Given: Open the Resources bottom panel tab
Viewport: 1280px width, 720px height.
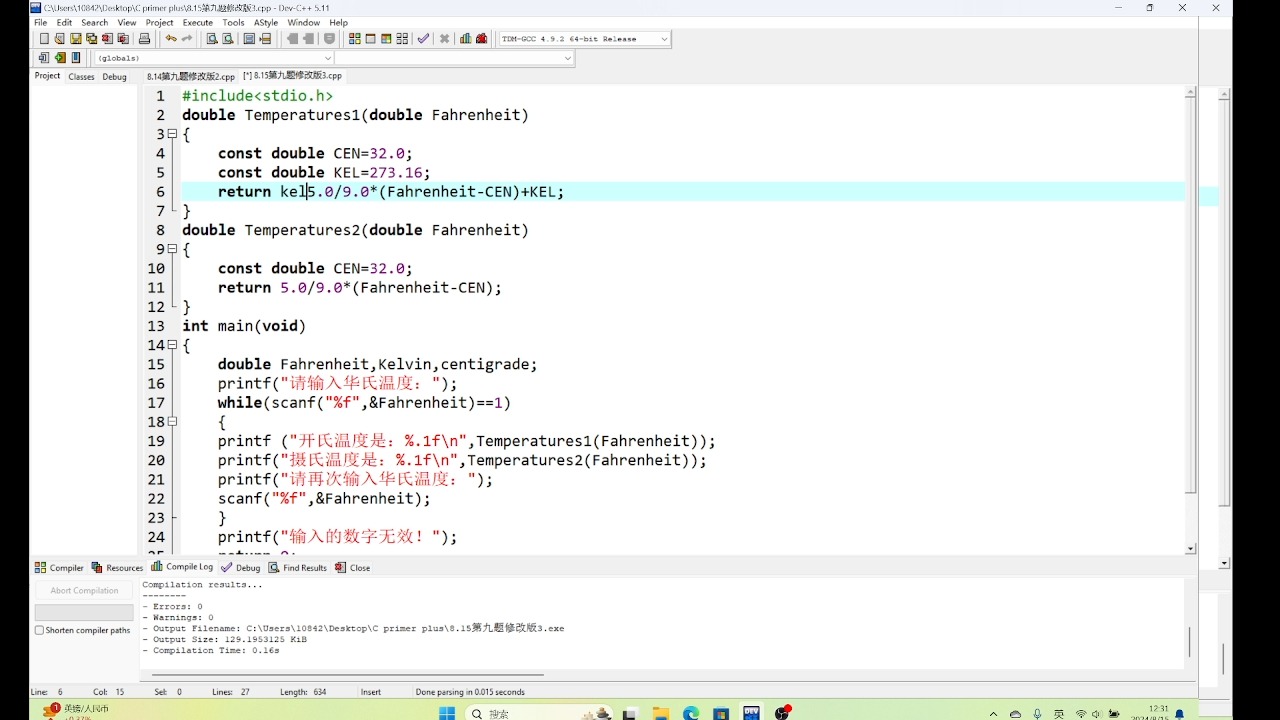Looking at the screenshot, I should pyautogui.click(x=117, y=567).
